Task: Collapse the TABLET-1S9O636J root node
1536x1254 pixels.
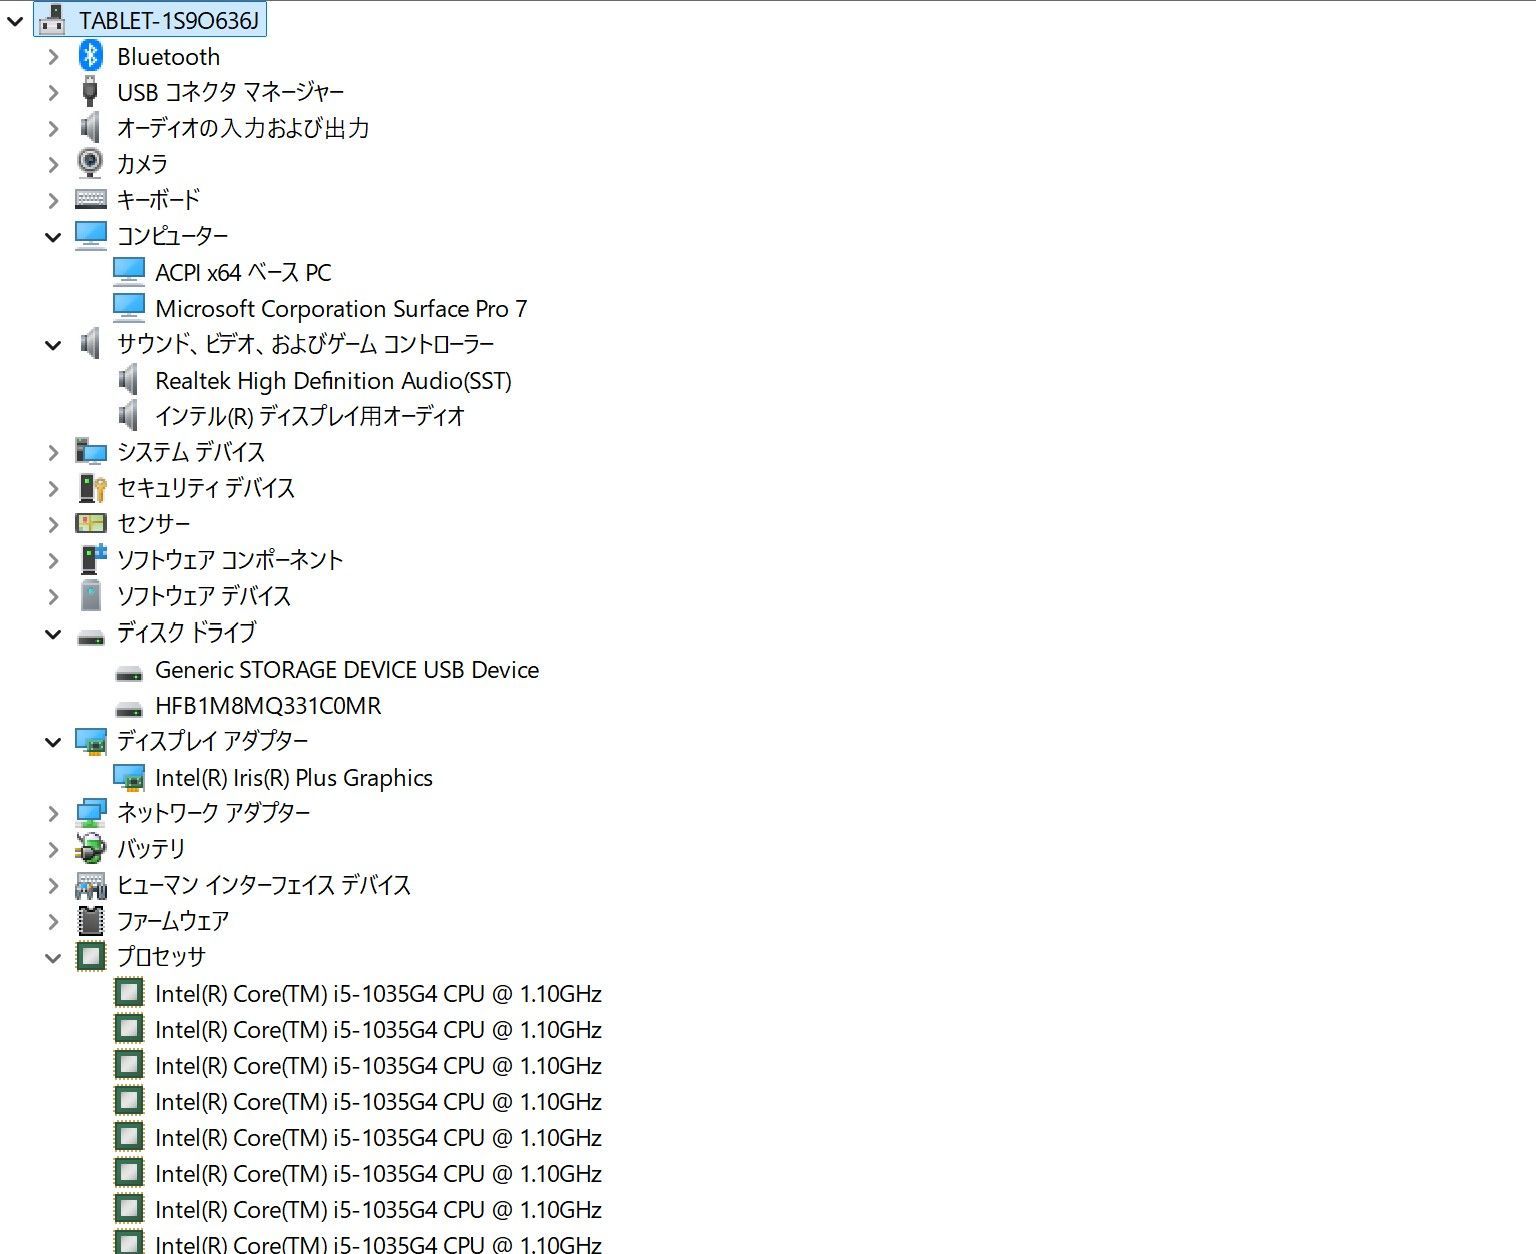Action: pyautogui.click(x=15, y=20)
